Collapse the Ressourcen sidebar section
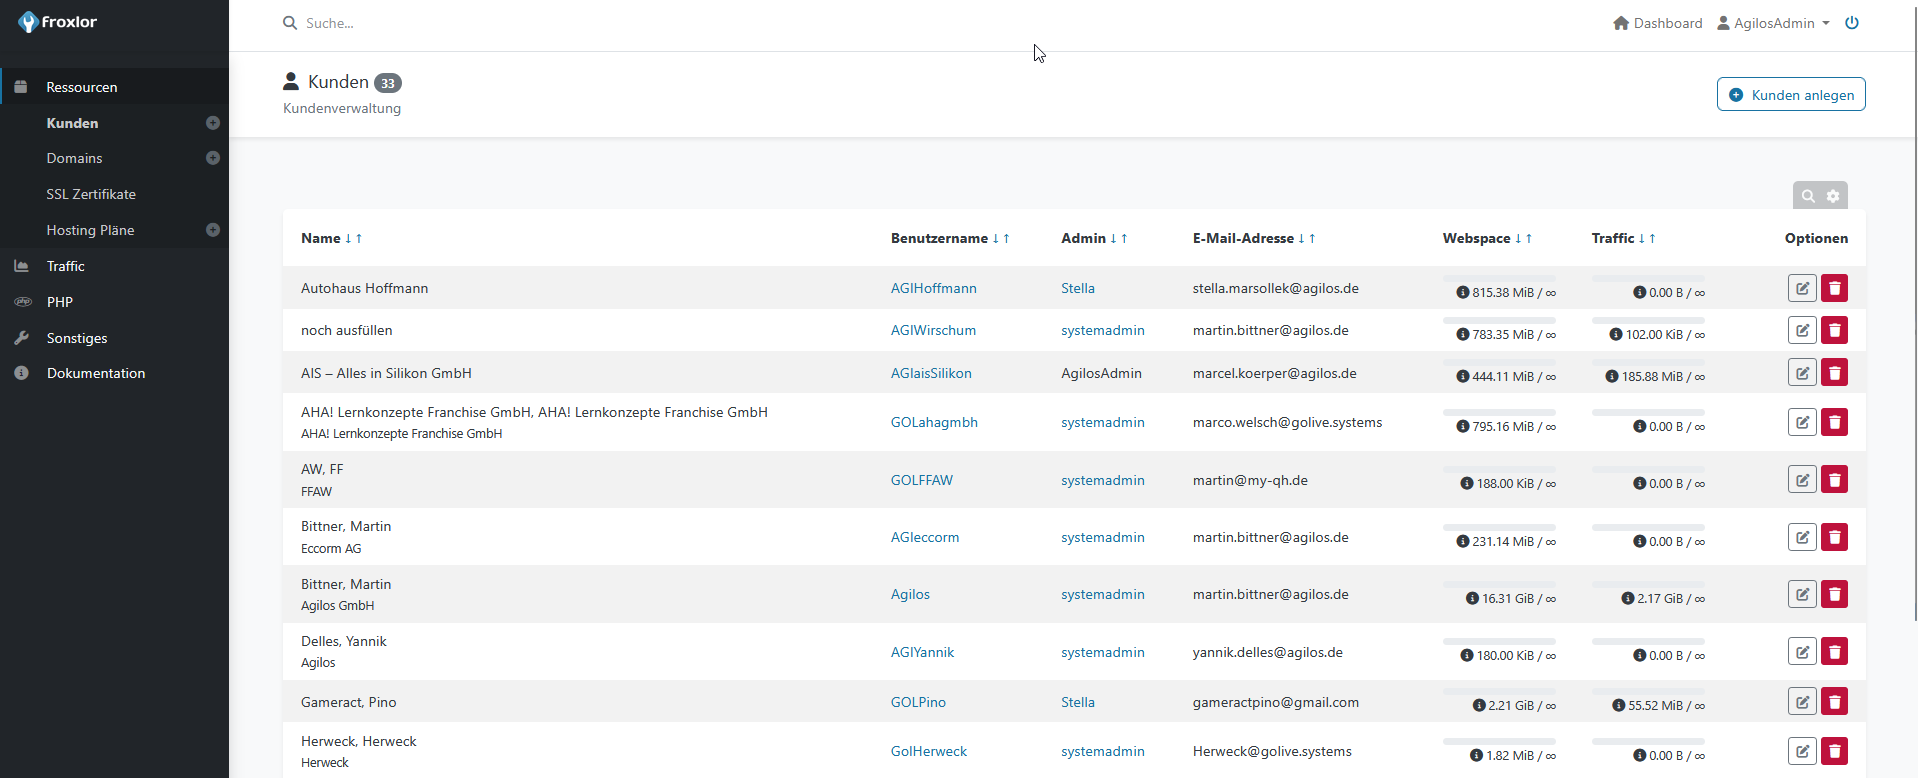Screen dimensions: 1918x778 pos(115,87)
